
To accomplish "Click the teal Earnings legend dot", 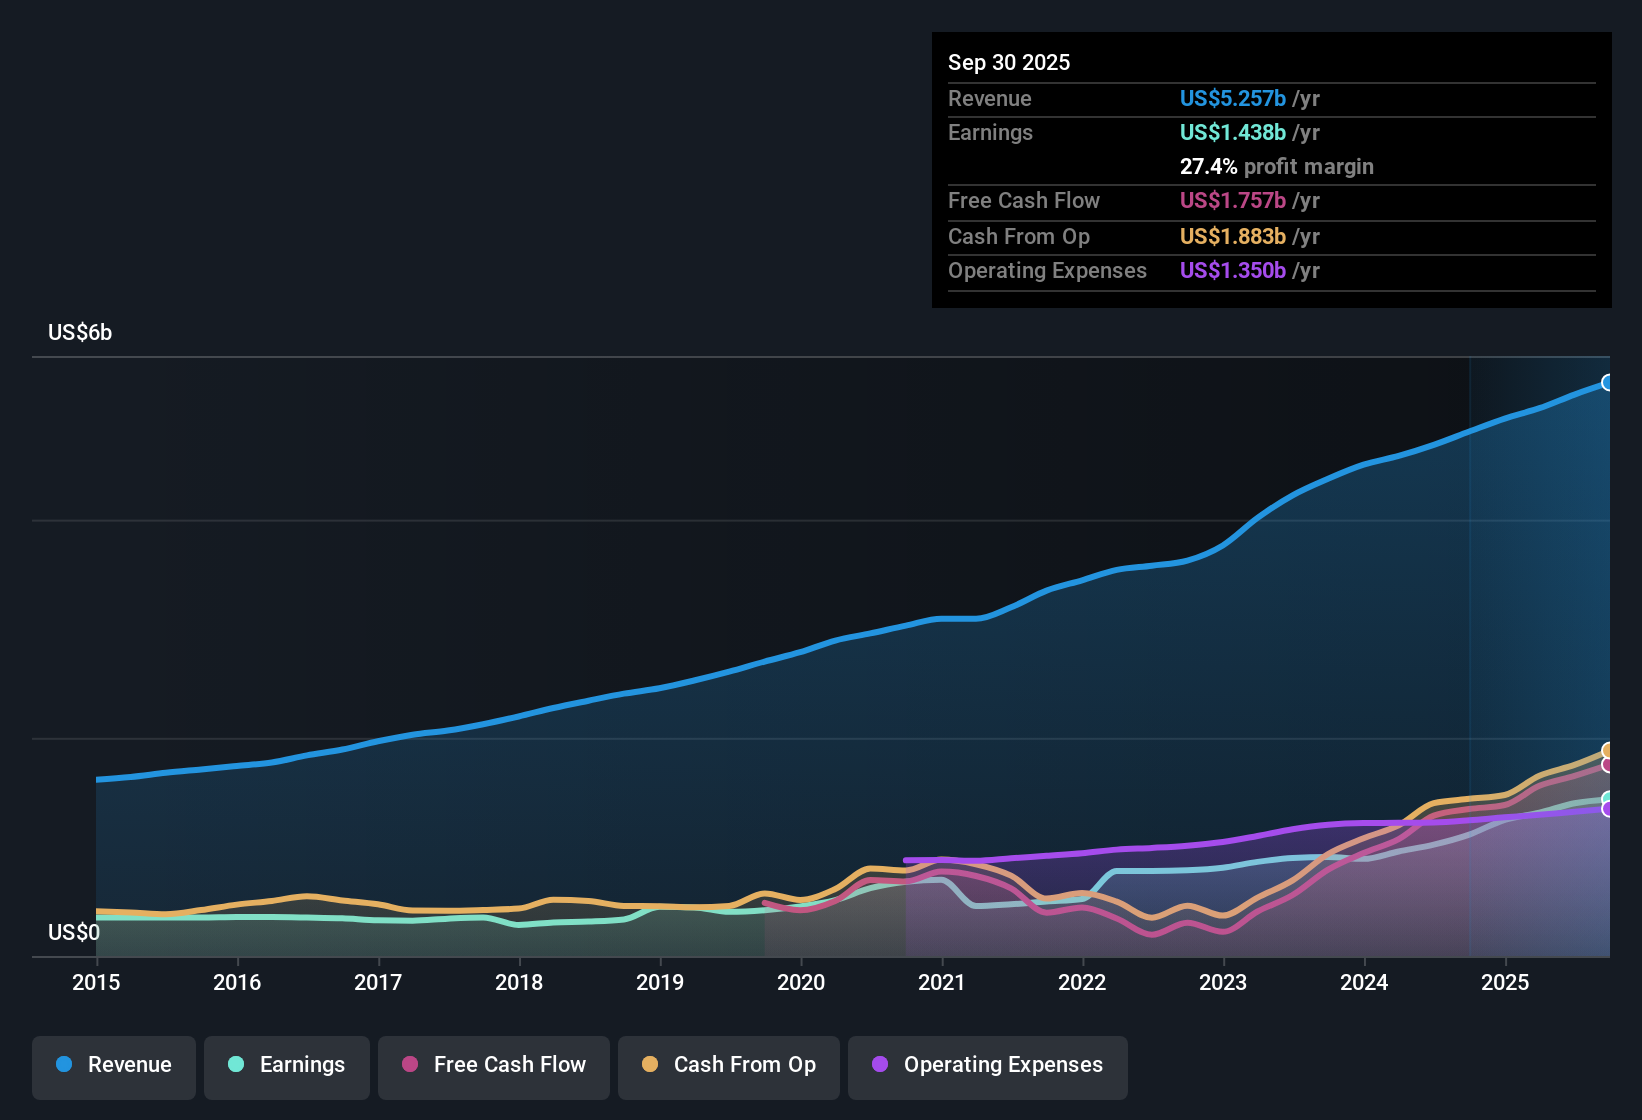I will point(237,1065).
